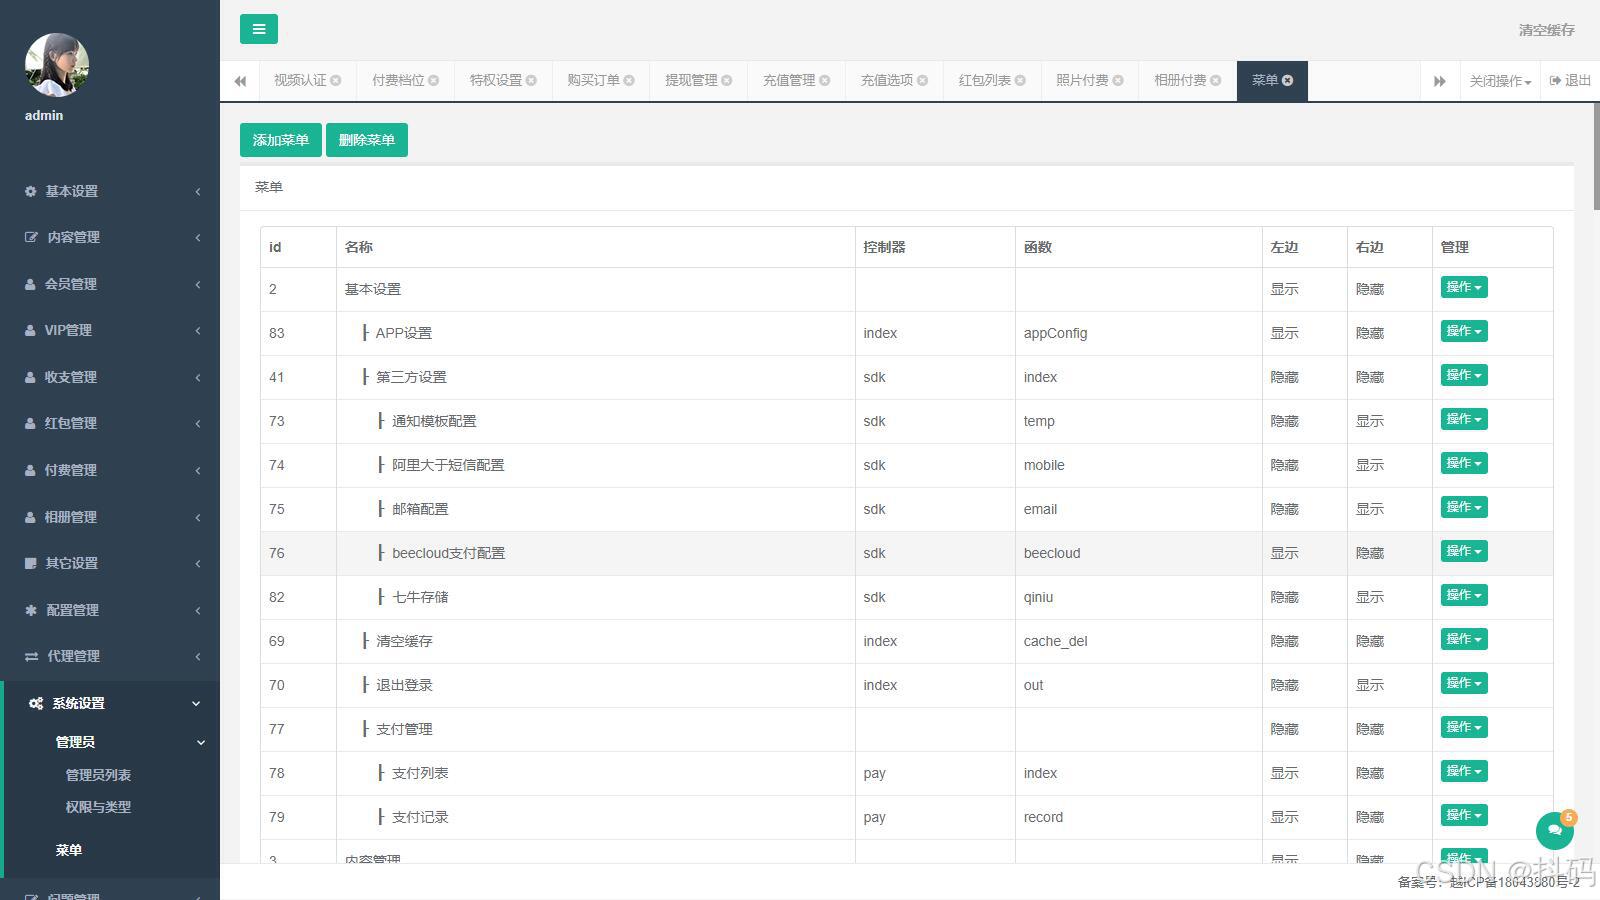The height and width of the screenshot is (900, 1600).
Task: Select 菜单 item in sidebar
Action: 69,850
